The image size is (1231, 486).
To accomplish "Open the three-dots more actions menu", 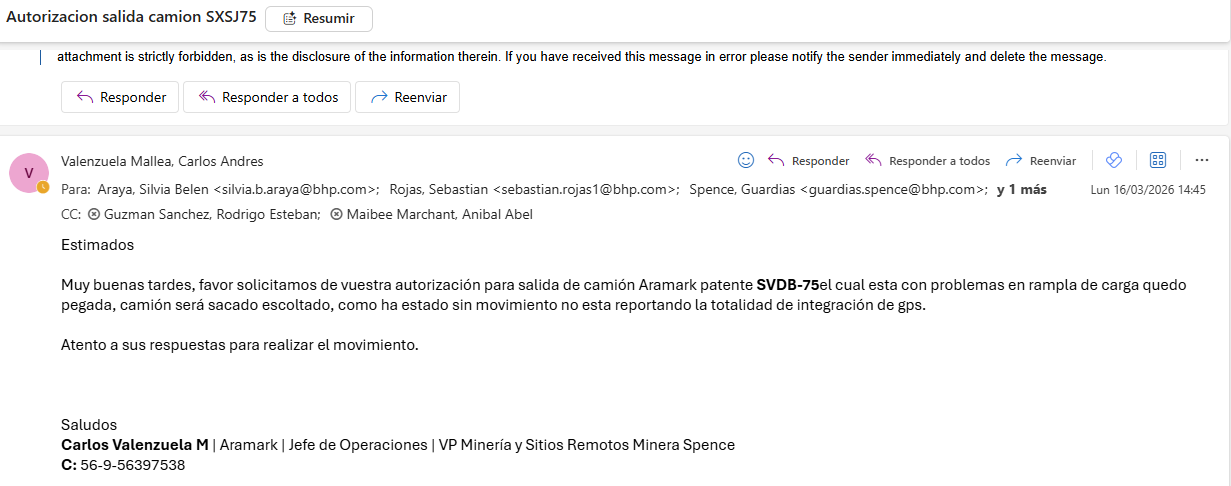I will 1202,160.
